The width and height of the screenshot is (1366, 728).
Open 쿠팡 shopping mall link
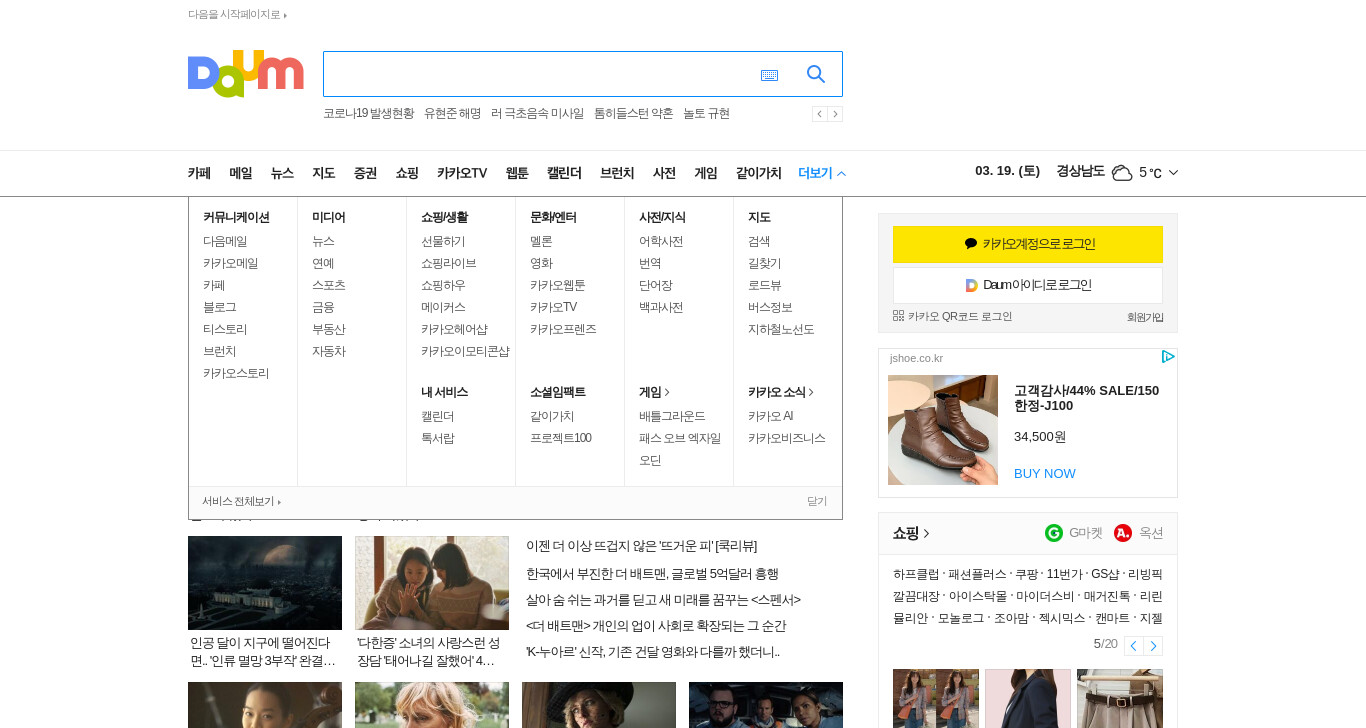click(x=1026, y=574)
